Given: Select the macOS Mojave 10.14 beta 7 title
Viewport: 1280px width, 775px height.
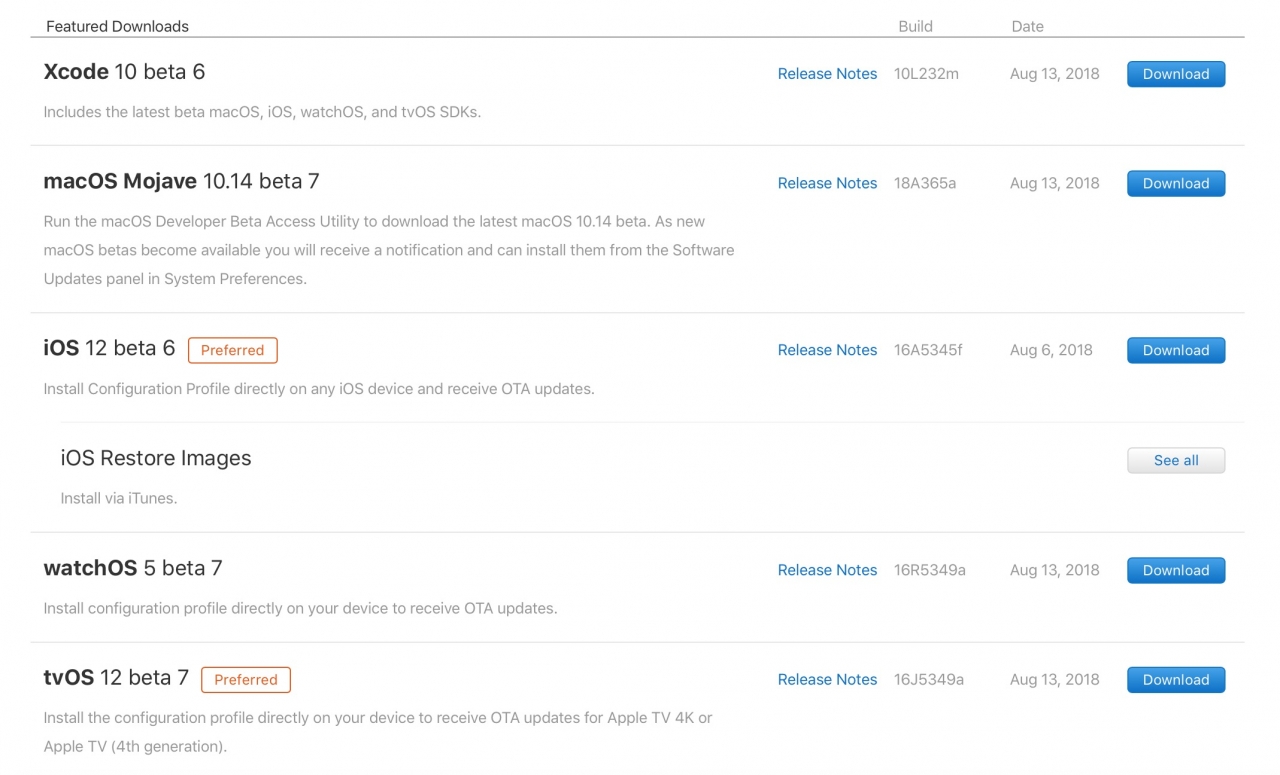Looking at the screenshot, I should click(x=181, y=181).
